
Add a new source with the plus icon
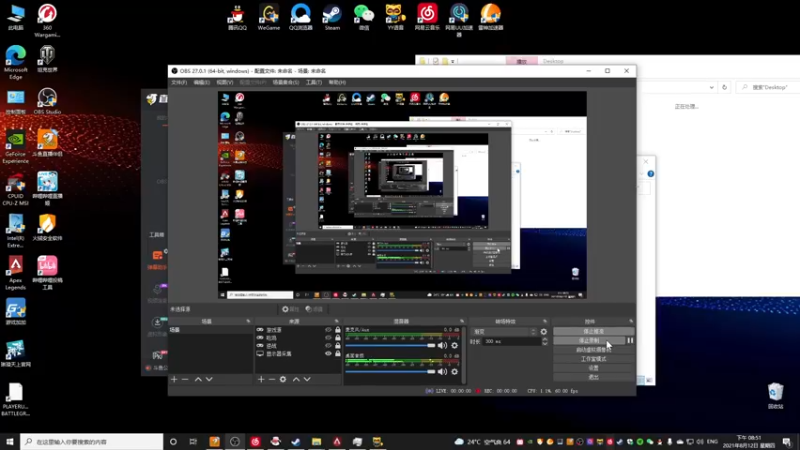261,379
